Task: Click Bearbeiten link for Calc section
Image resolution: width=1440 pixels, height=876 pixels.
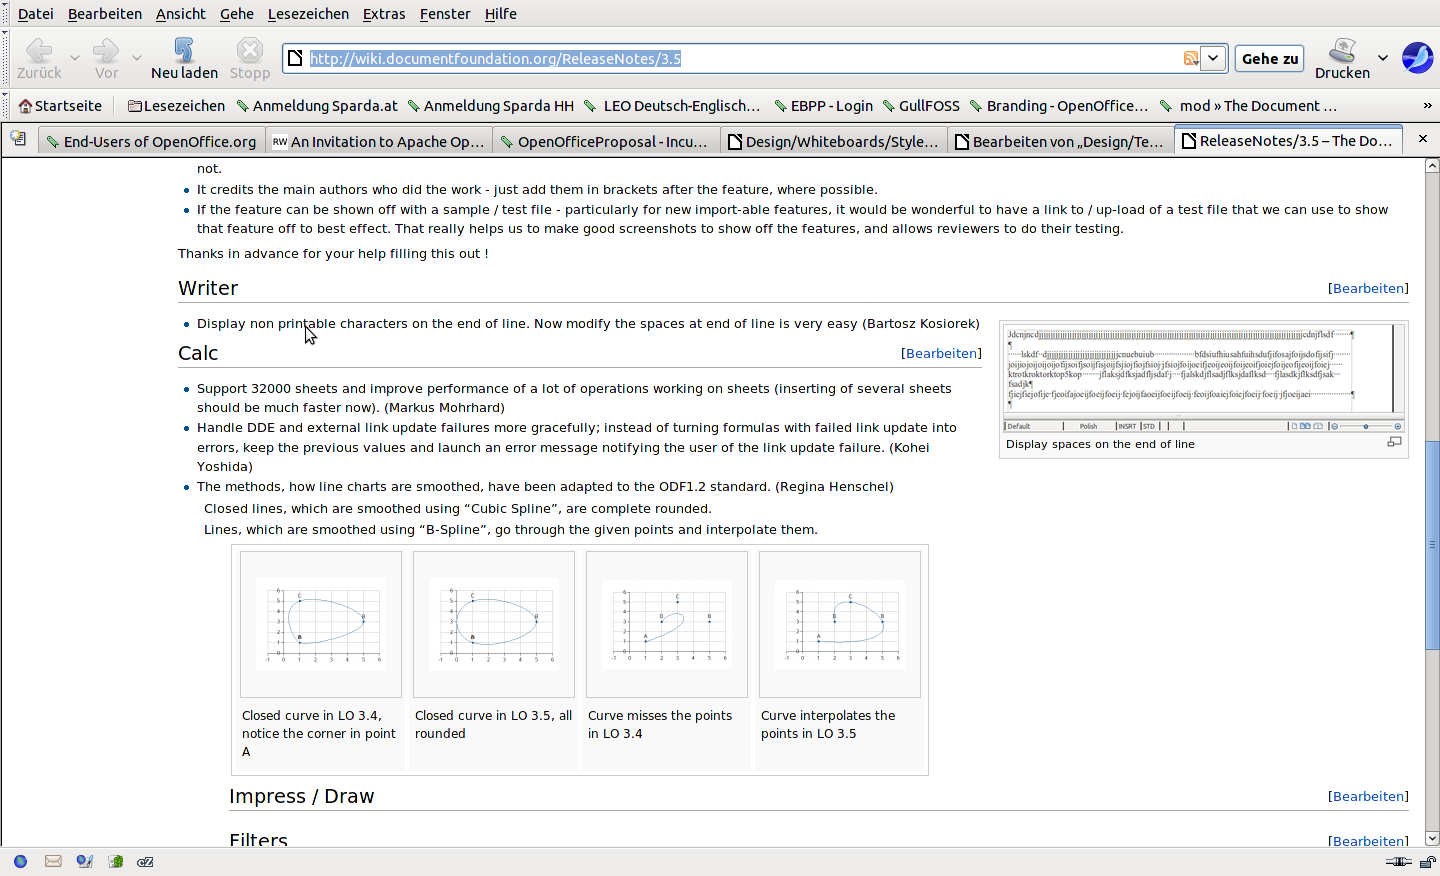Action: tap(941, 353)
